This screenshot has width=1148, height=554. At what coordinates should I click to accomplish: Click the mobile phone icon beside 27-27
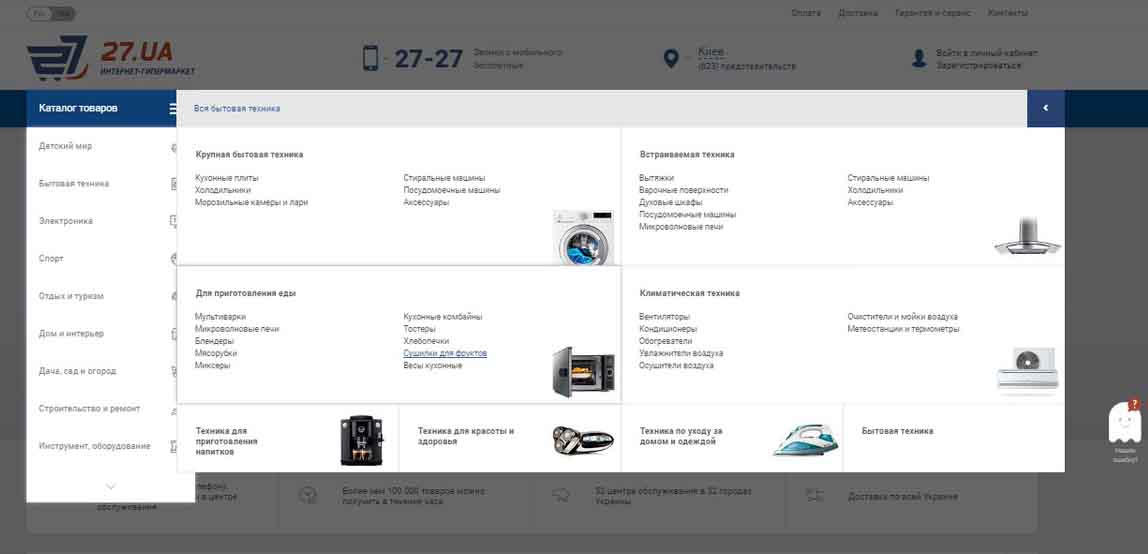coord(370,58)
